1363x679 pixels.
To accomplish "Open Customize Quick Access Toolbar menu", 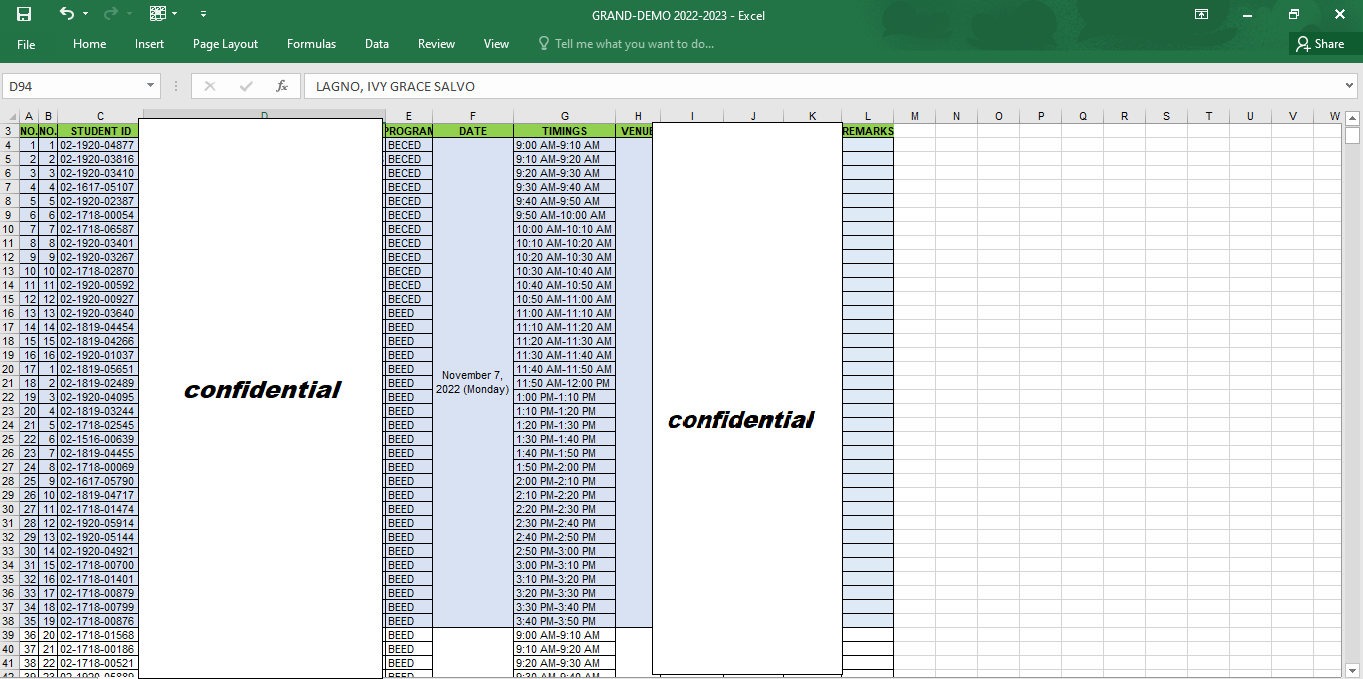I will click(203, 14).
